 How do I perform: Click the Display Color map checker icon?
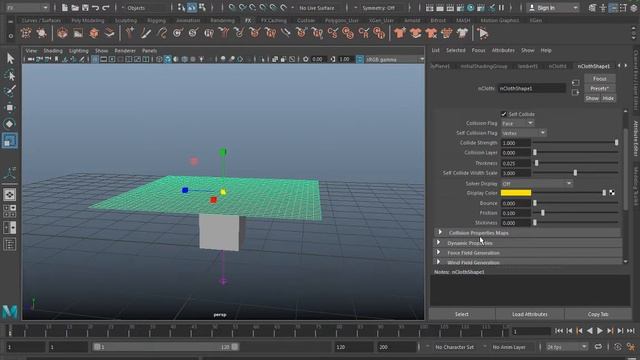click(x=612, y=193)
